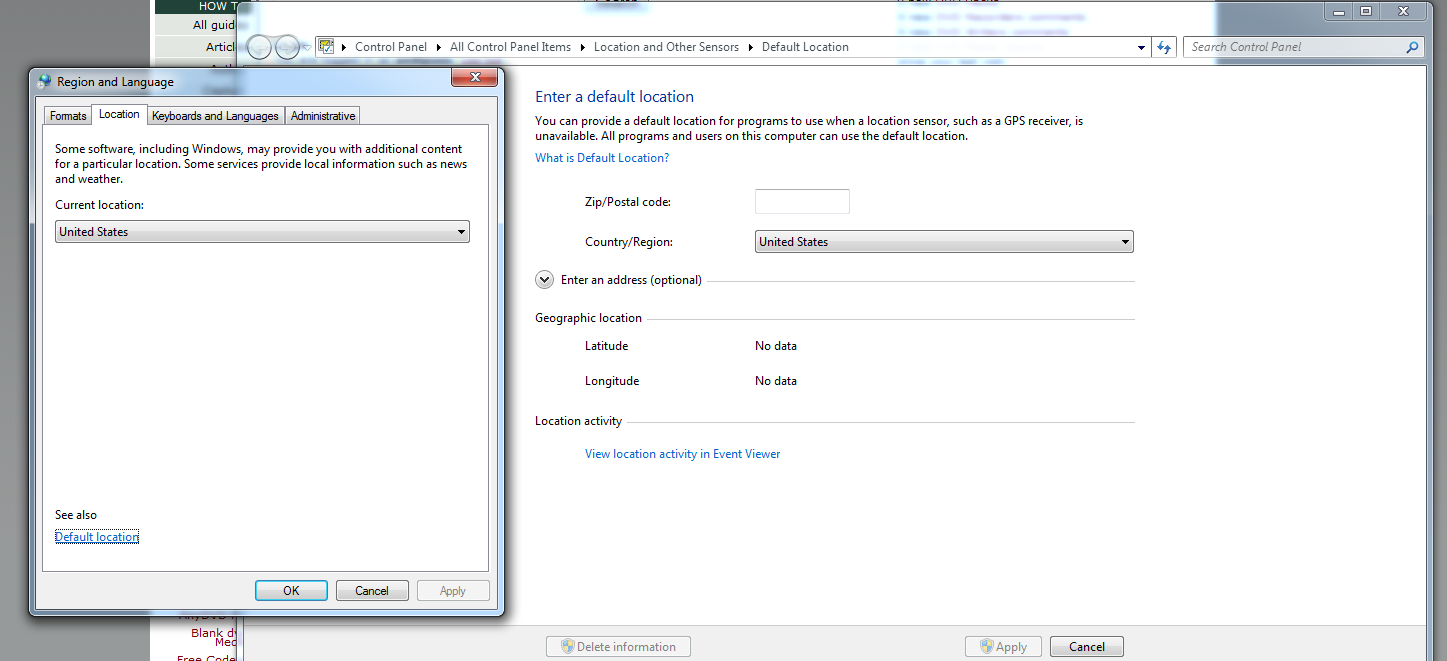
Task: Click Cancel in the Default Location window
Action: (1087, 647)
